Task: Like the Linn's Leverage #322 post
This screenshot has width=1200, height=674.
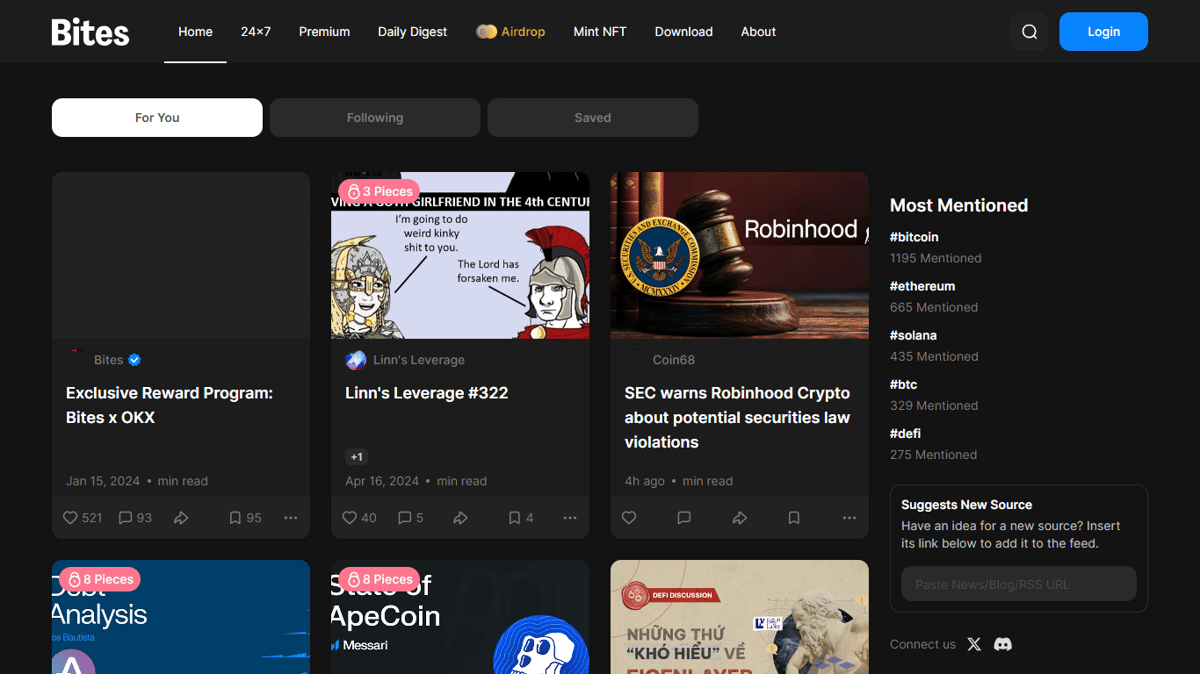Action: tap(349, 518)
